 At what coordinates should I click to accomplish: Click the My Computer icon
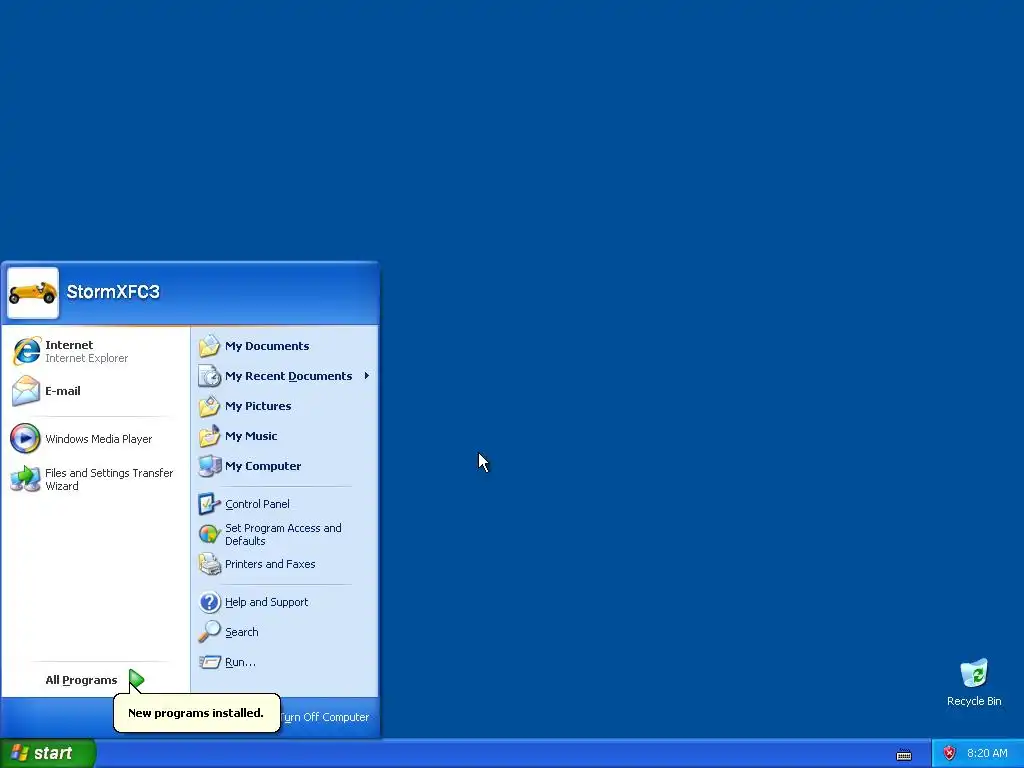click(x=210, y=466)
